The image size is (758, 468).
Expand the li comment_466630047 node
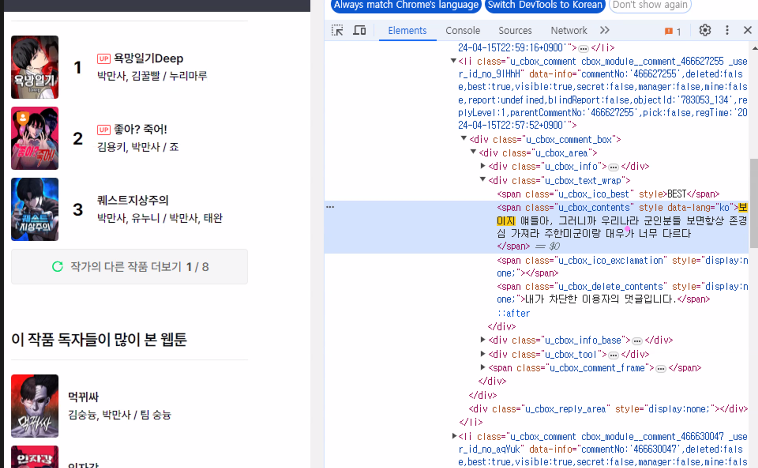(x=453, y=436)
